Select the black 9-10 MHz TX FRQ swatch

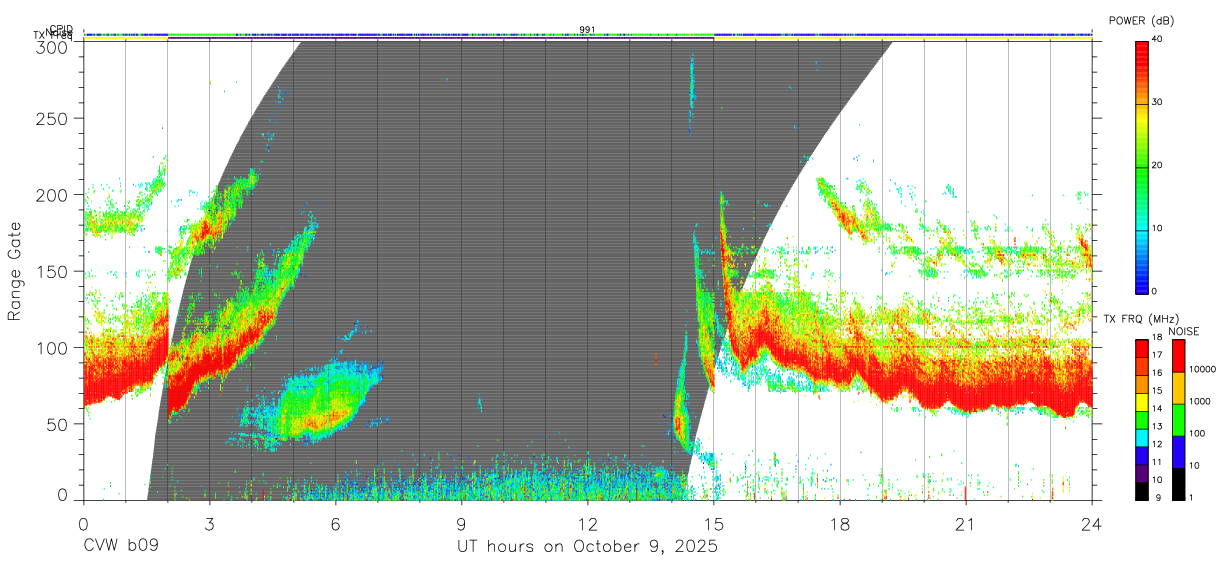click(1141, 491)
